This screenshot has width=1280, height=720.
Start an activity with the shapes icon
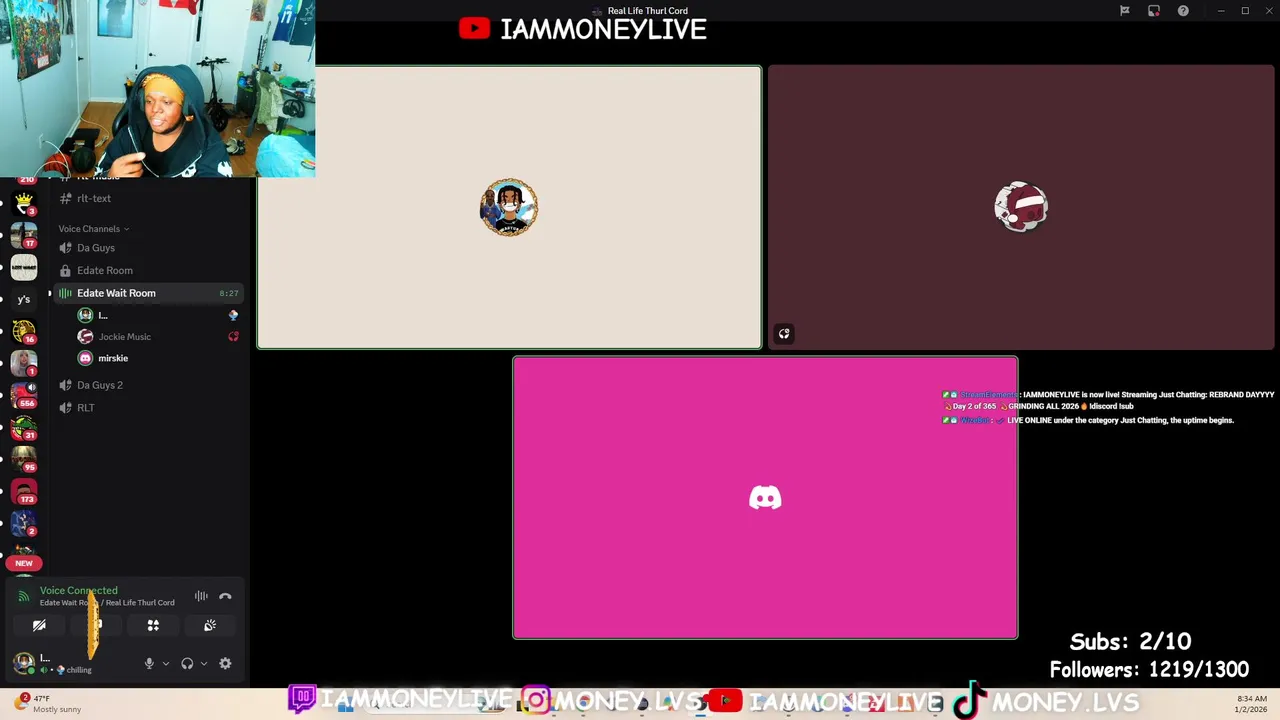pyautogui.click(x=153, y=626)
